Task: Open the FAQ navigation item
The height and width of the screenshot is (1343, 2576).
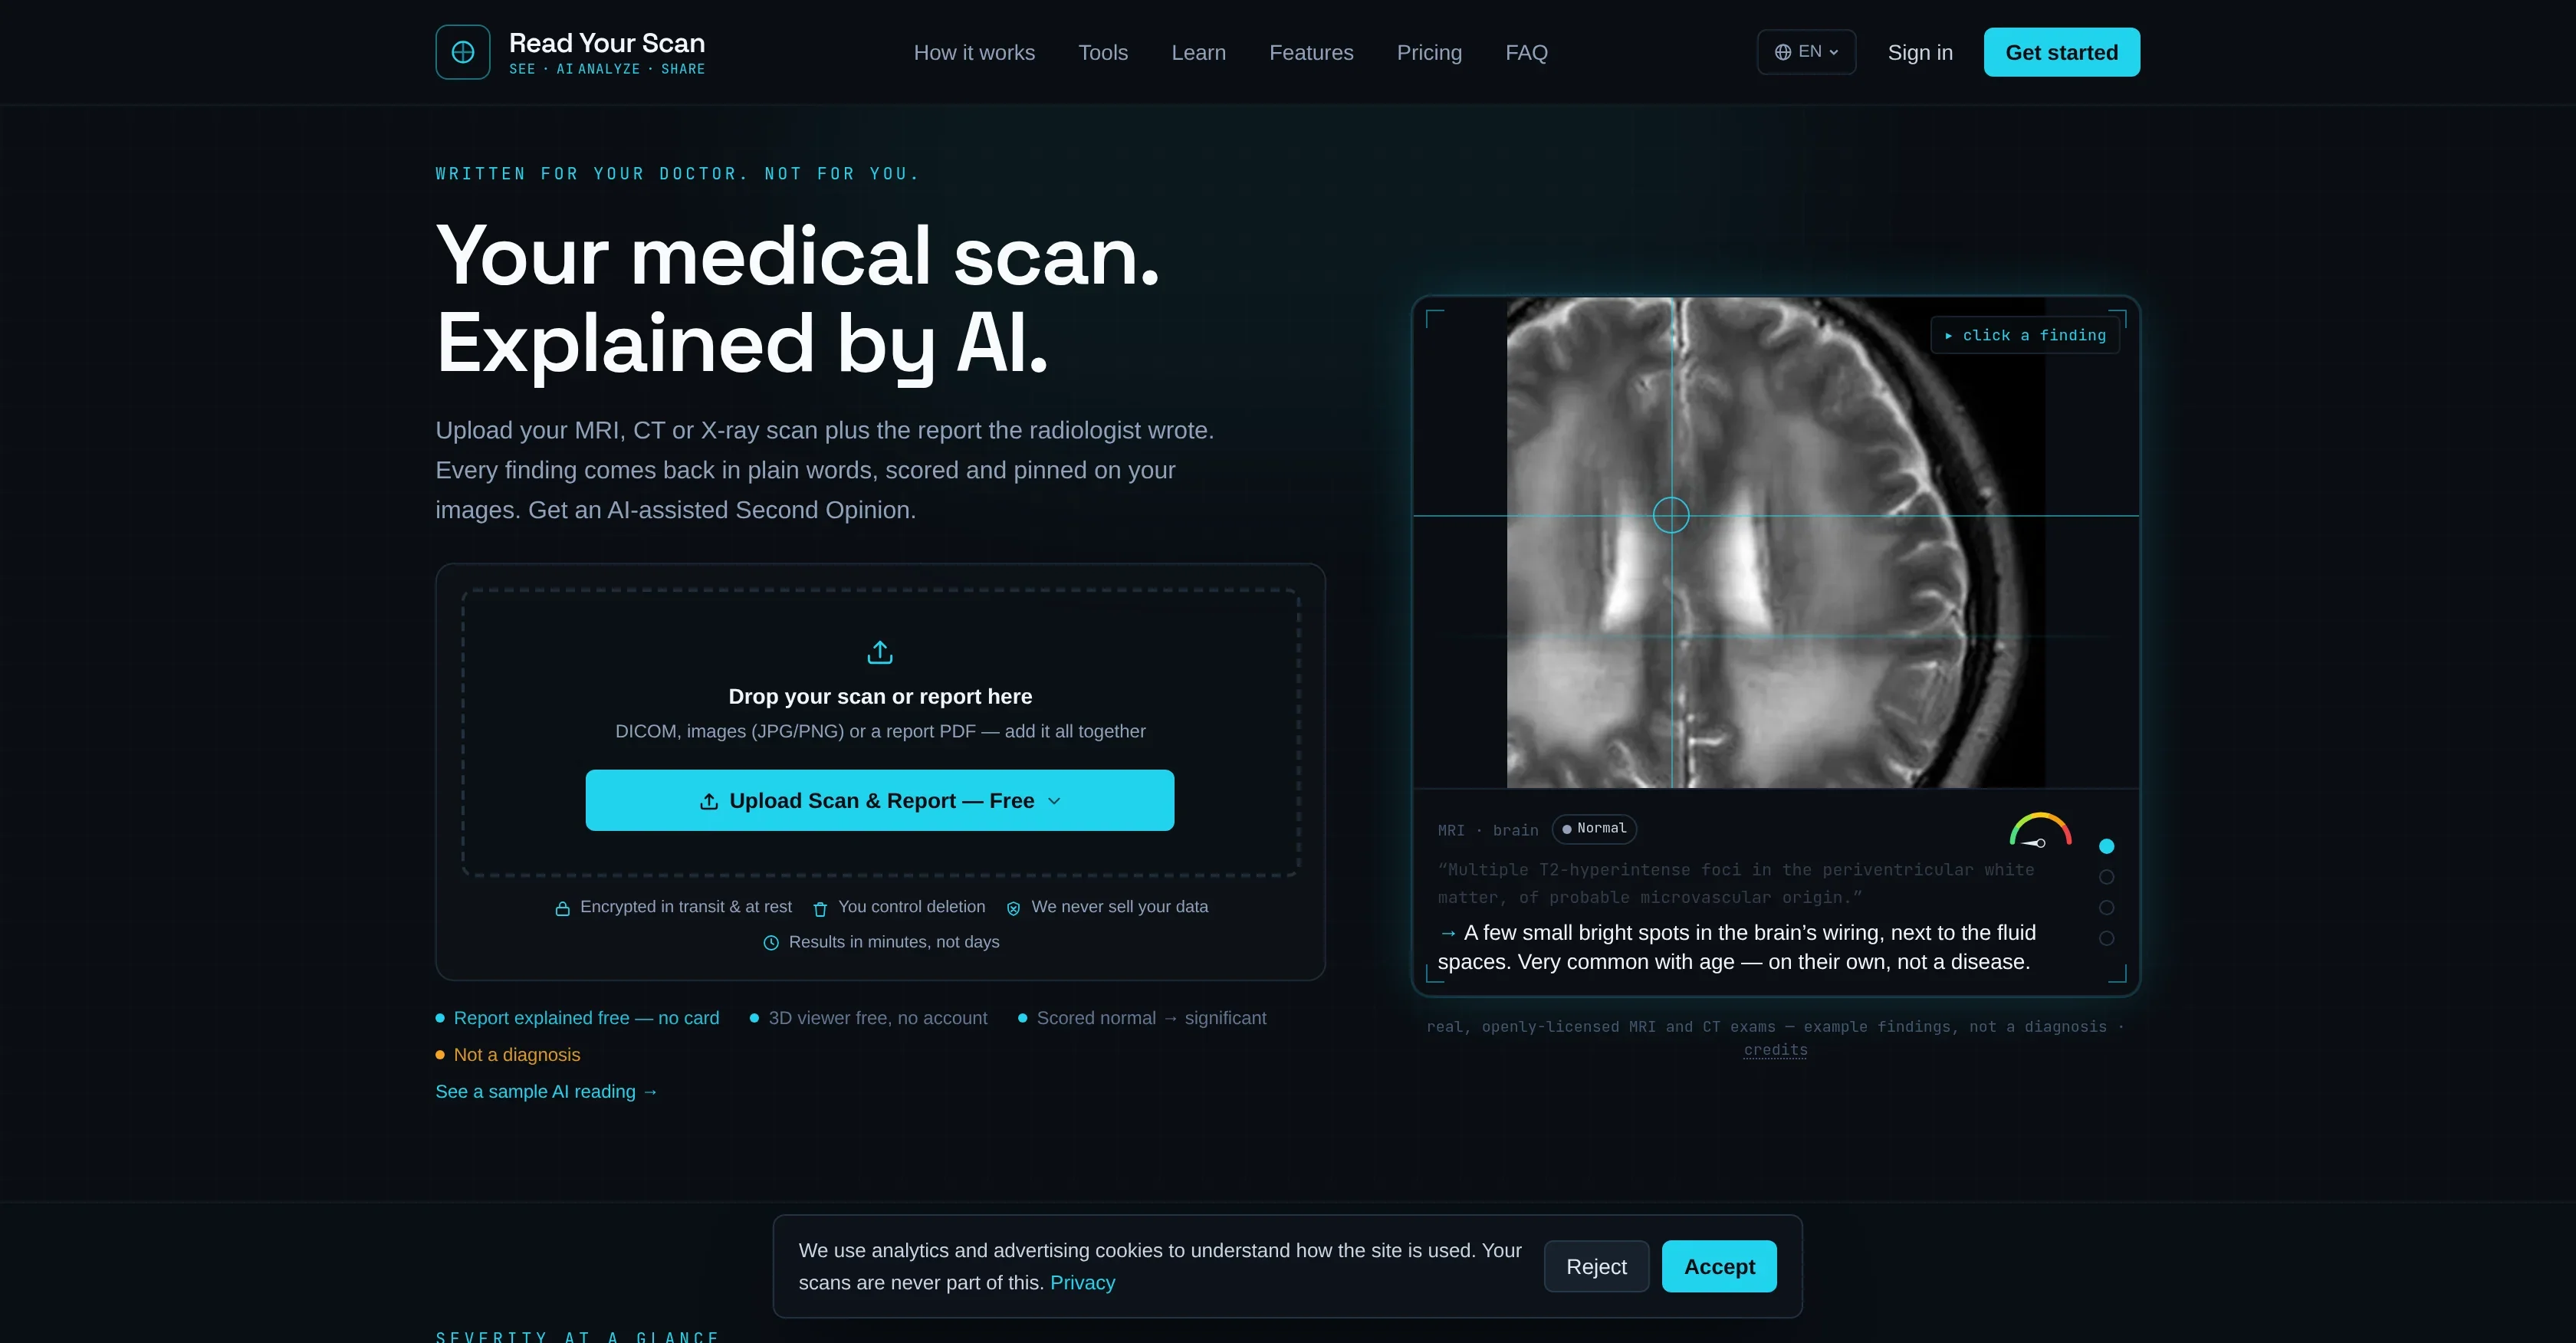Action: (x=1526, y=52)
